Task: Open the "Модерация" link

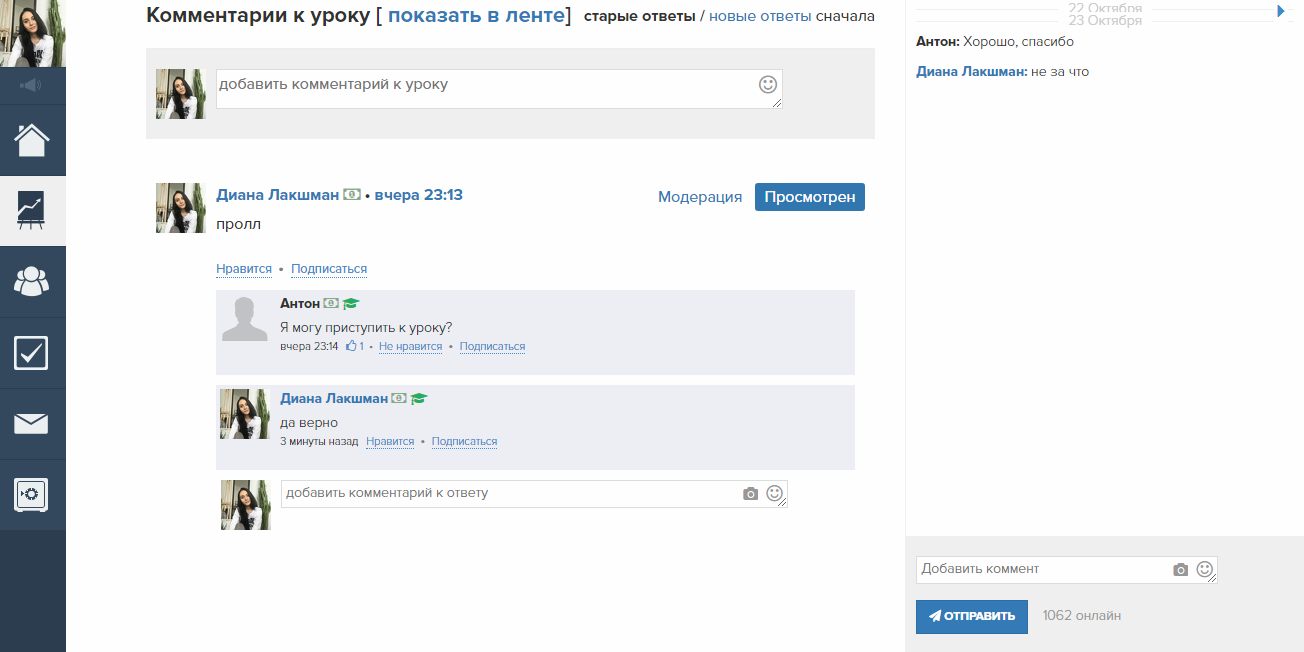Action: (700, 197)
